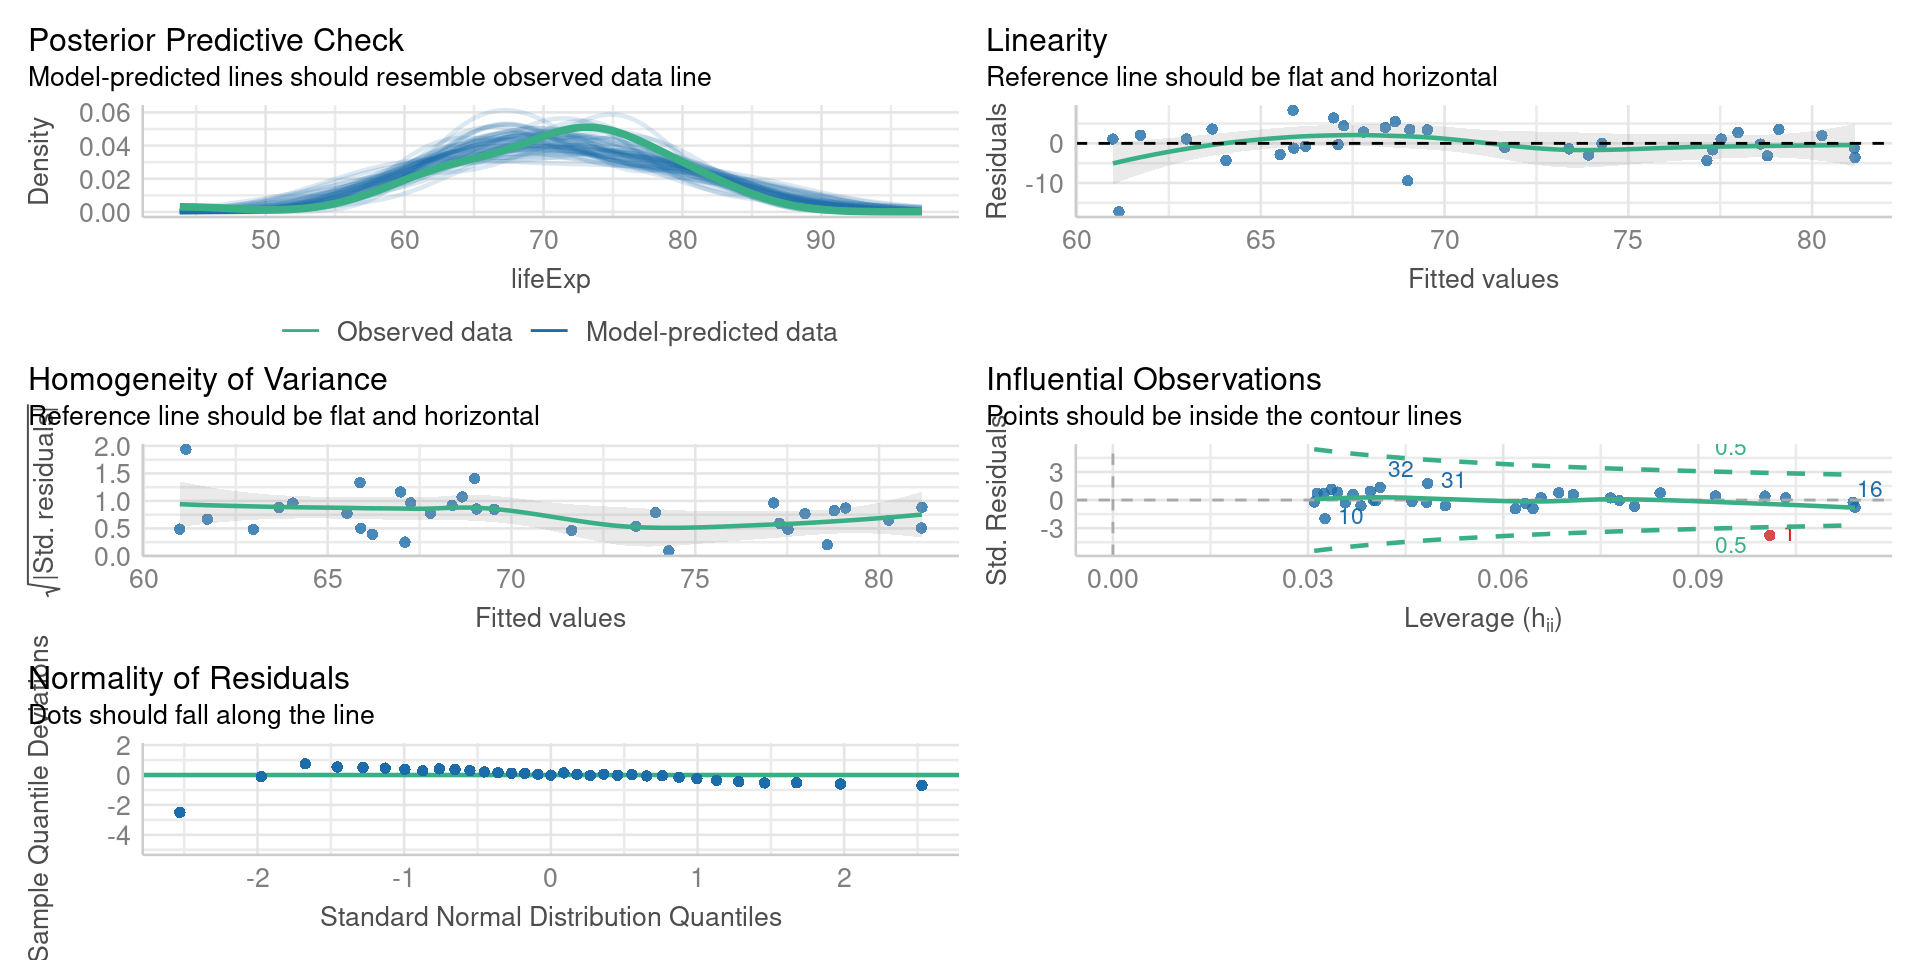Click the "Influential Observations" plot title

(x=1153, y=379)
